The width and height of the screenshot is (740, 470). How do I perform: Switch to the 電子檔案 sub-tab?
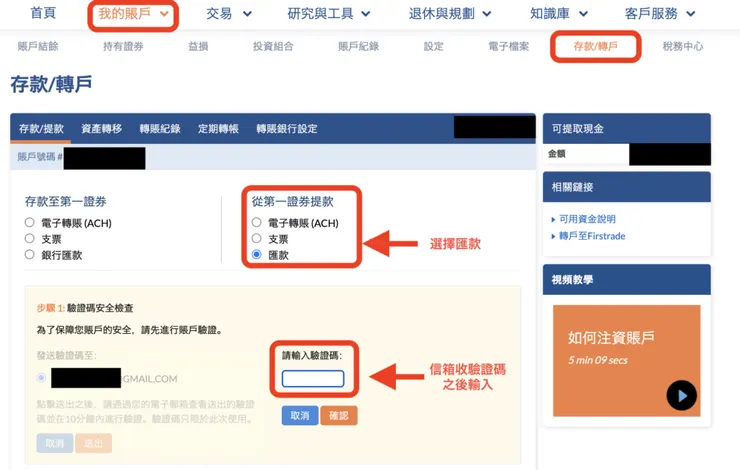coord(509,46)
